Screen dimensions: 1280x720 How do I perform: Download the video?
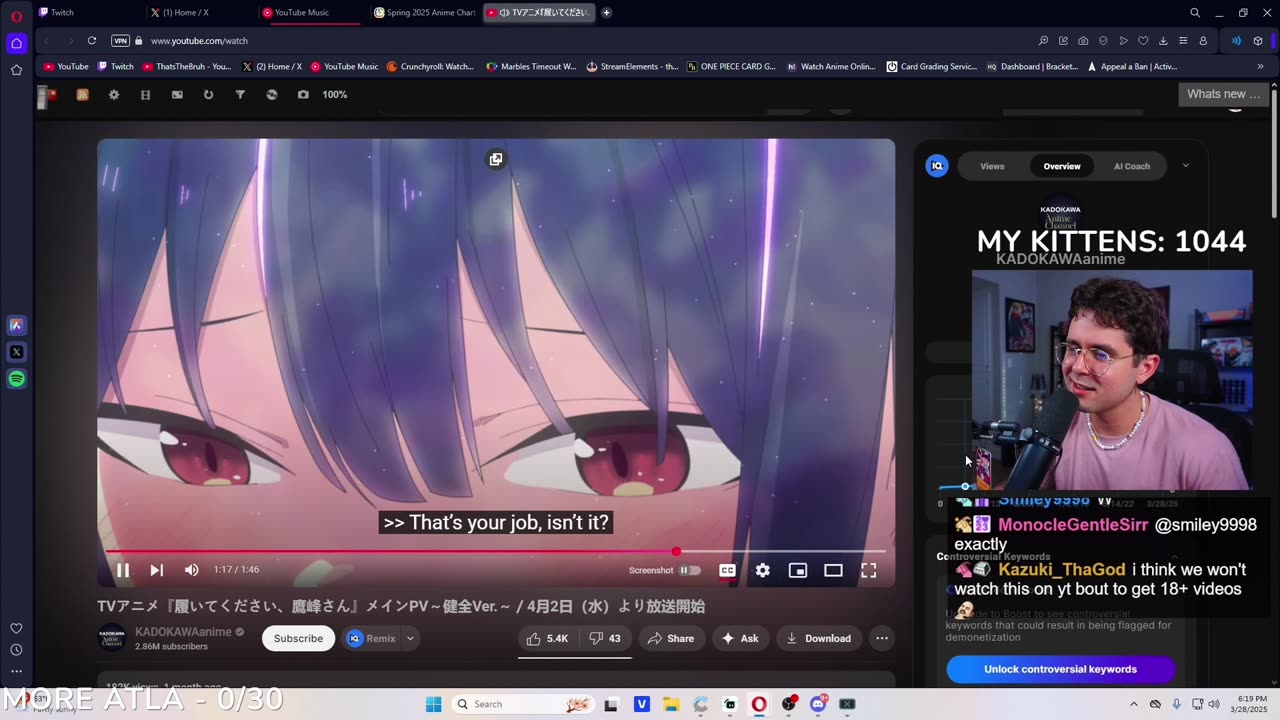(818, 638)
